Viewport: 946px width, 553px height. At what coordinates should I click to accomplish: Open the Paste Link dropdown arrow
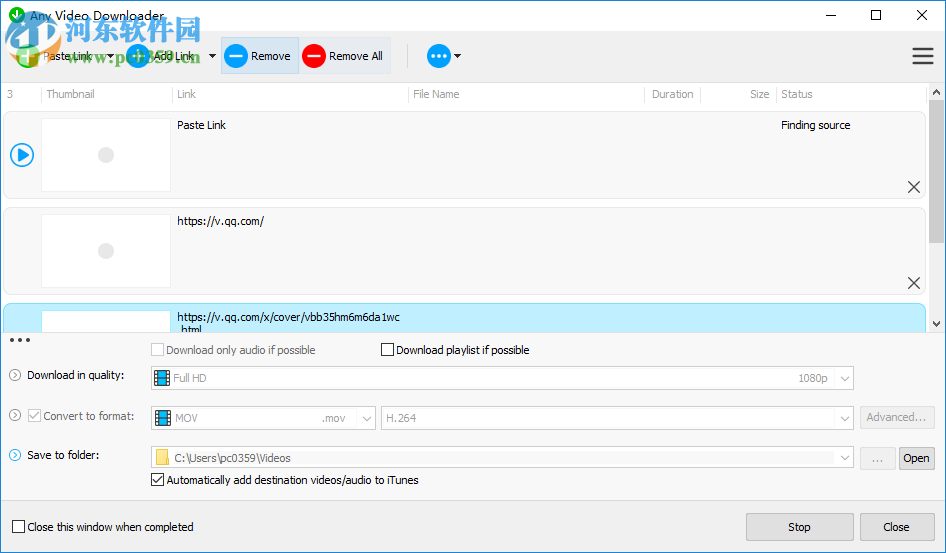110,56
